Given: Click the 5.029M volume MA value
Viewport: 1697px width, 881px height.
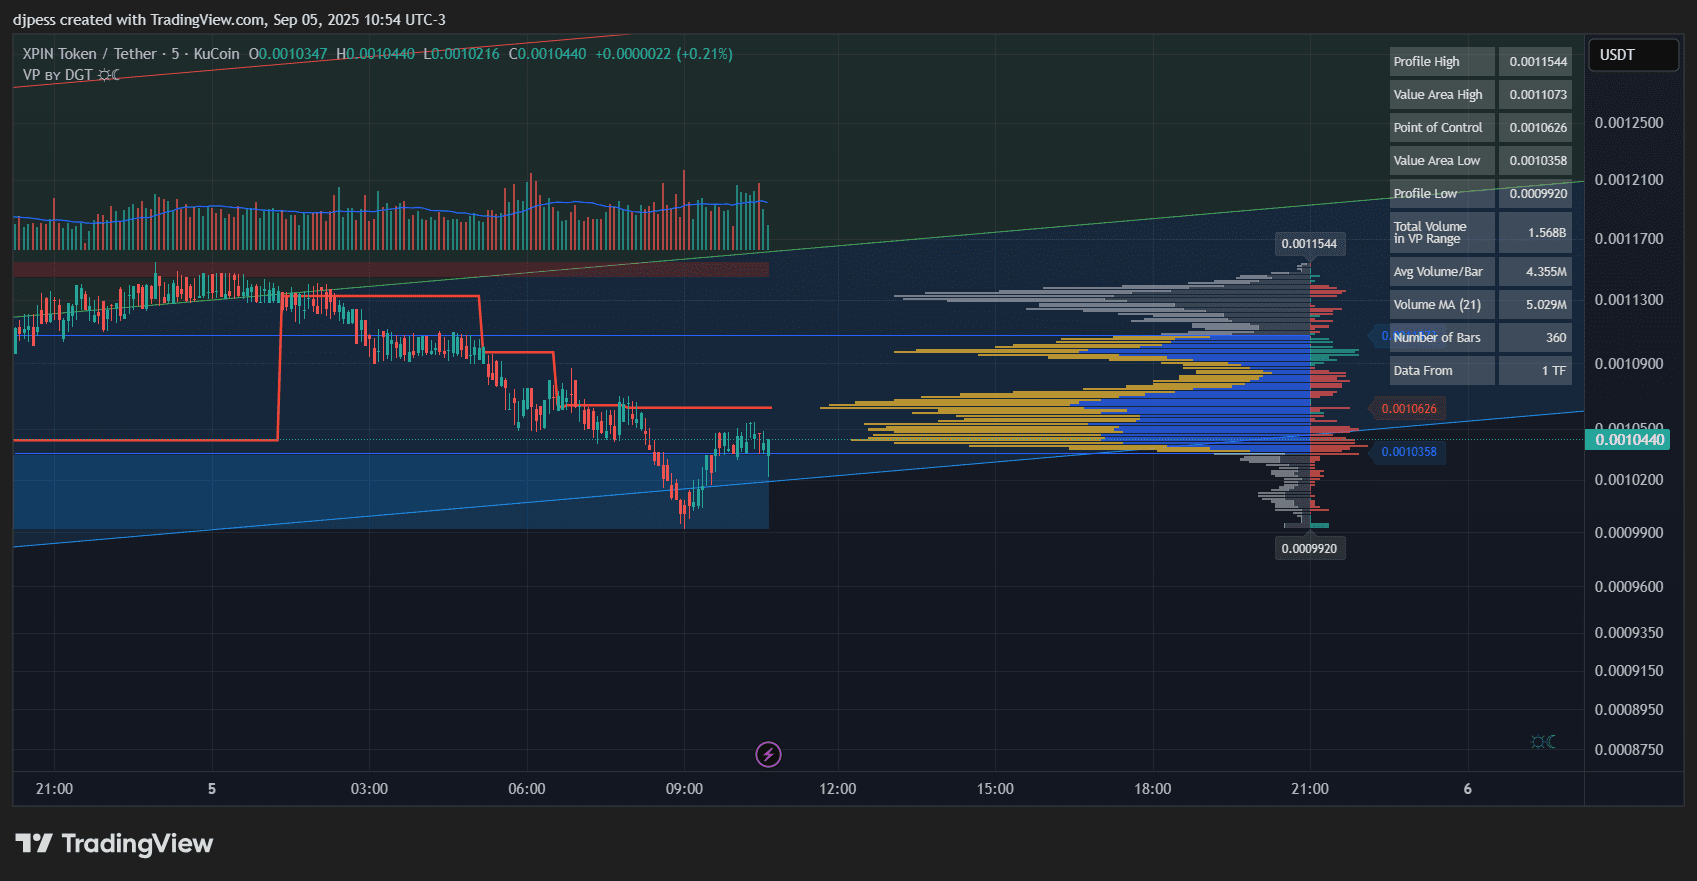Looking at the screenshot, I should coord(1535,304).
